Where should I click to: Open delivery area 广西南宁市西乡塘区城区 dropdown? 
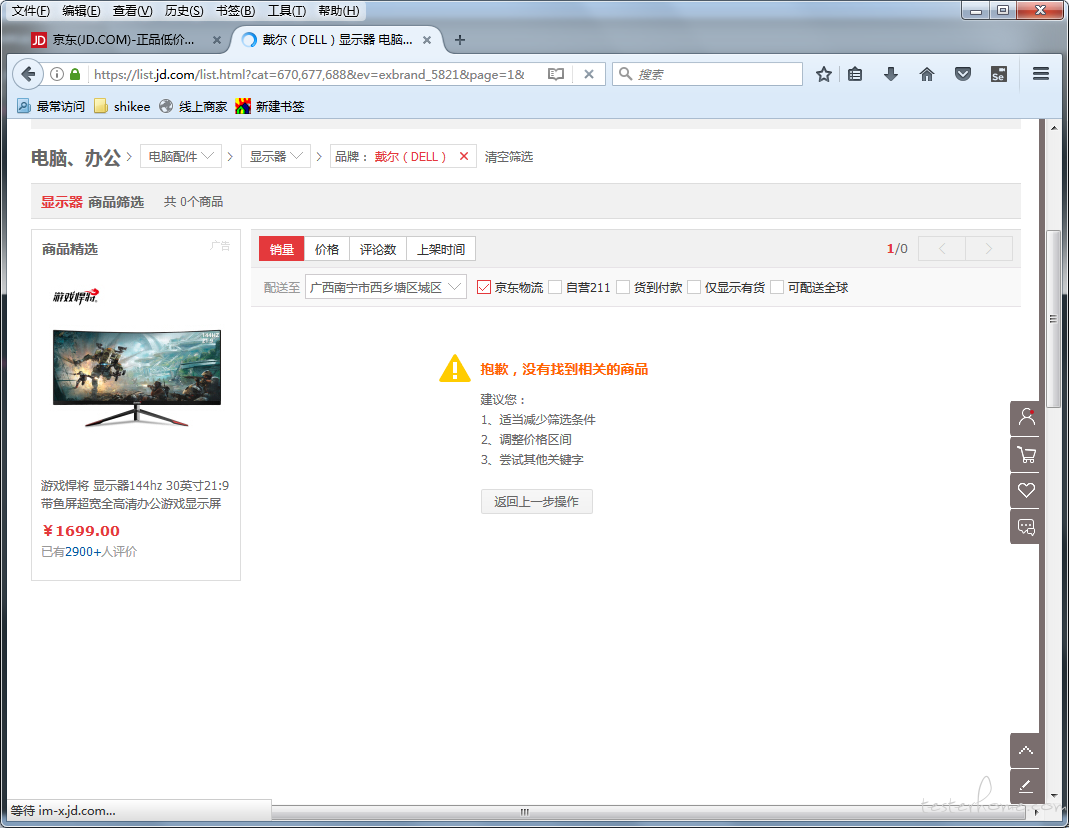click(x=386, y=288)
